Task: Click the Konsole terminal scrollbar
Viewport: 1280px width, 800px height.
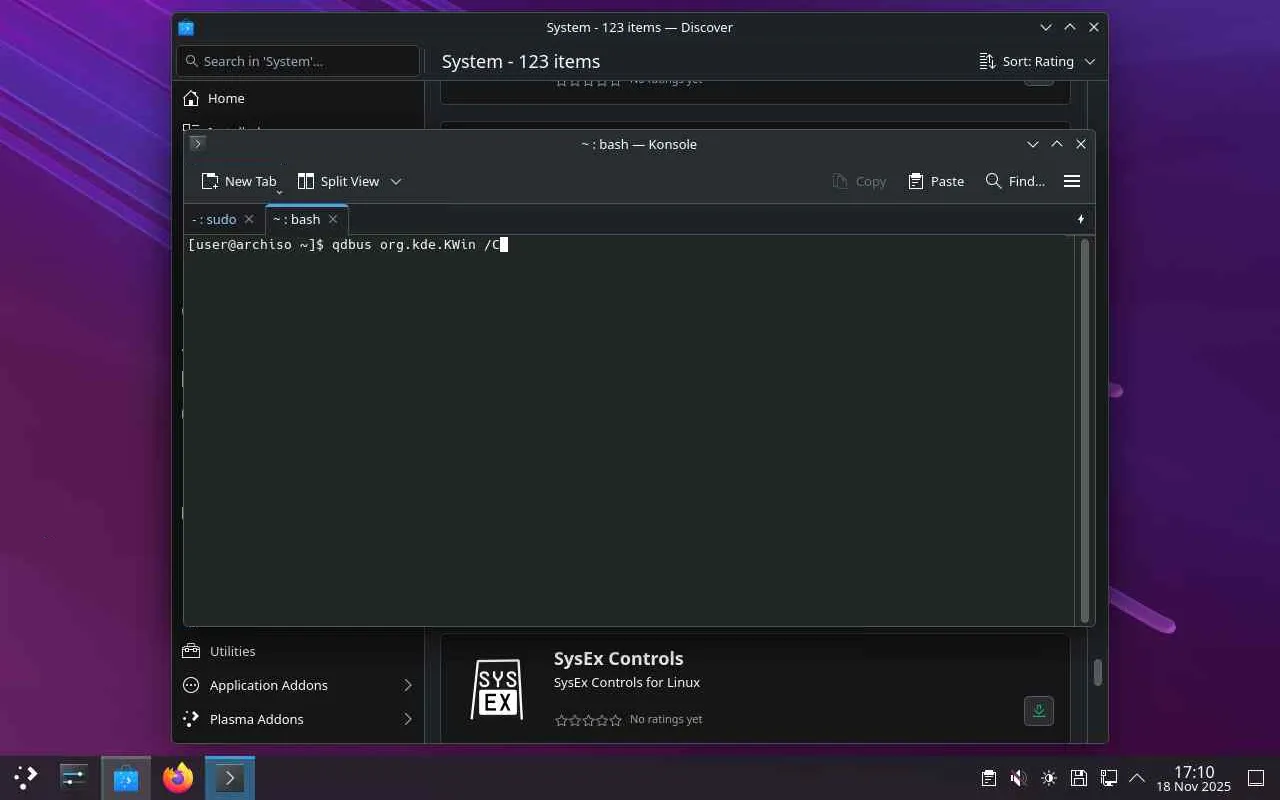Action: (1085, 430)
